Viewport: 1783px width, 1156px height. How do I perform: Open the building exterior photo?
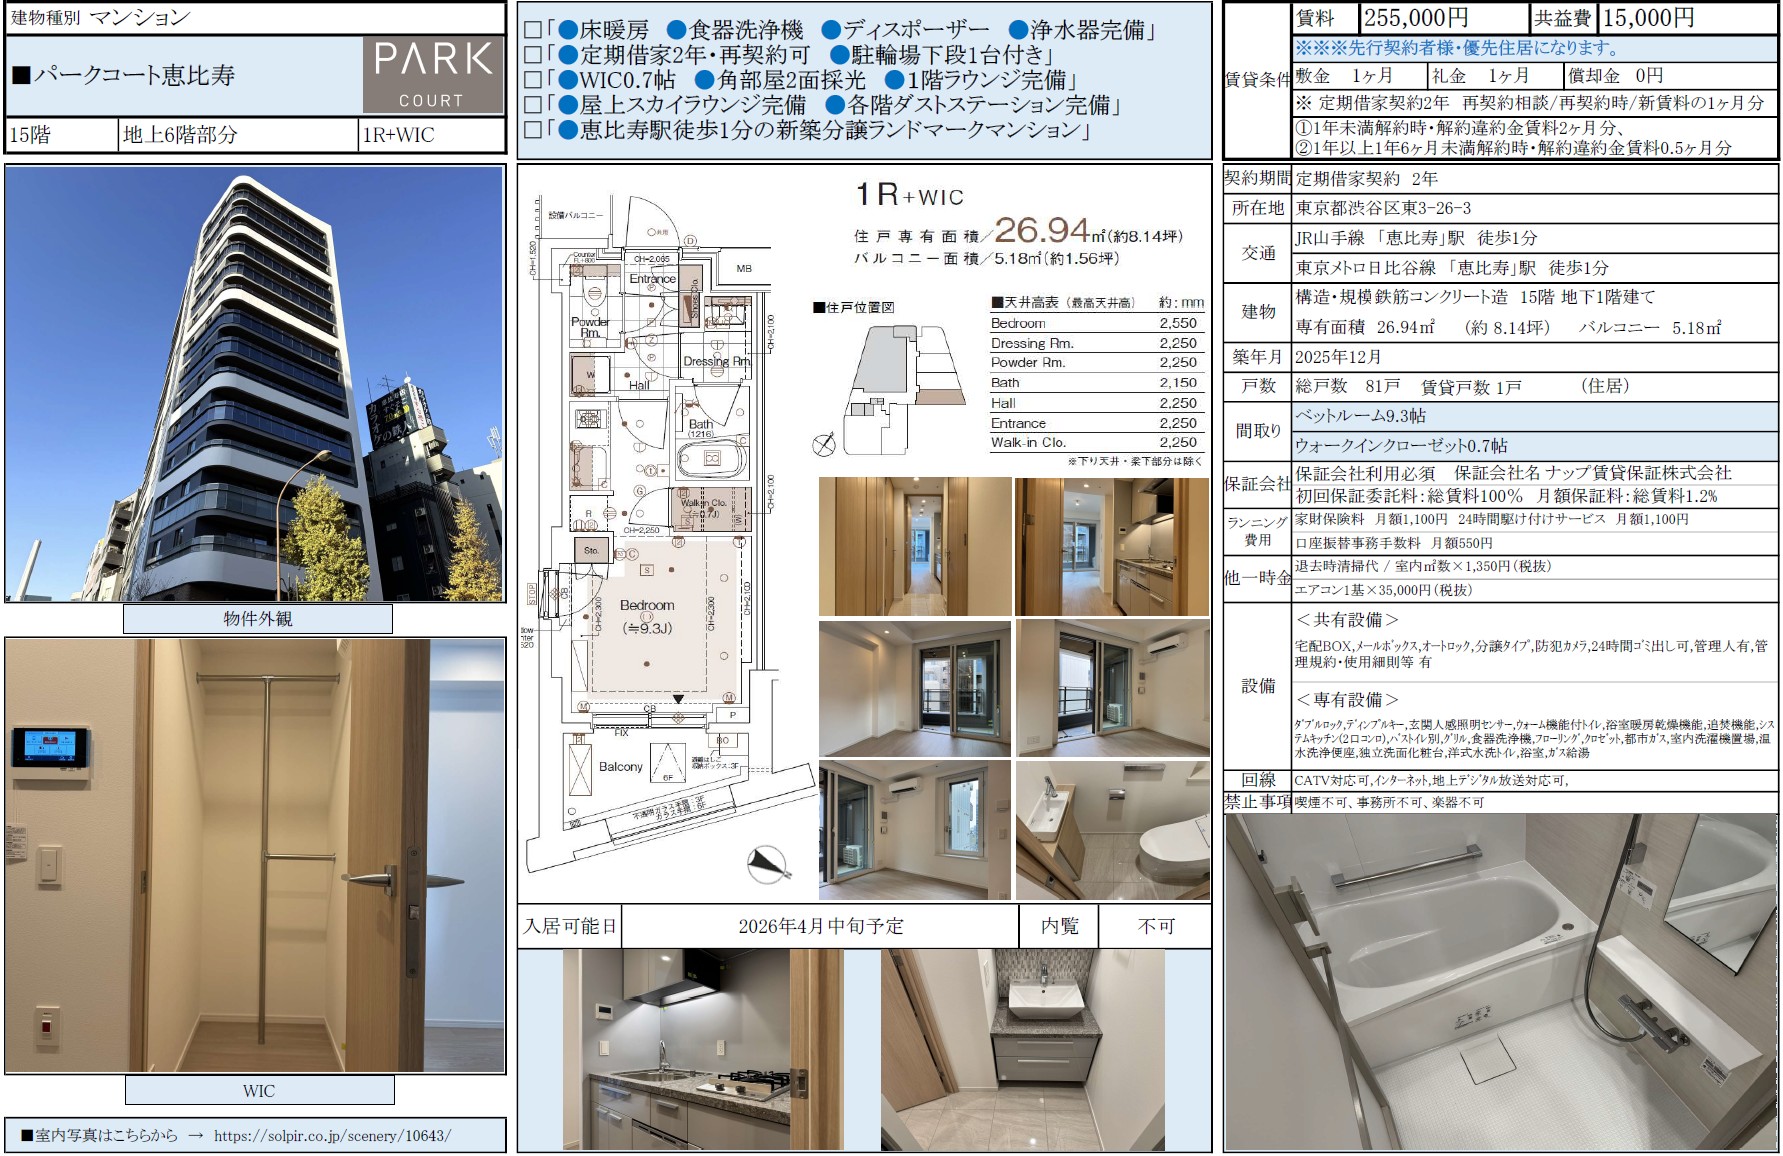click(255, 384)
